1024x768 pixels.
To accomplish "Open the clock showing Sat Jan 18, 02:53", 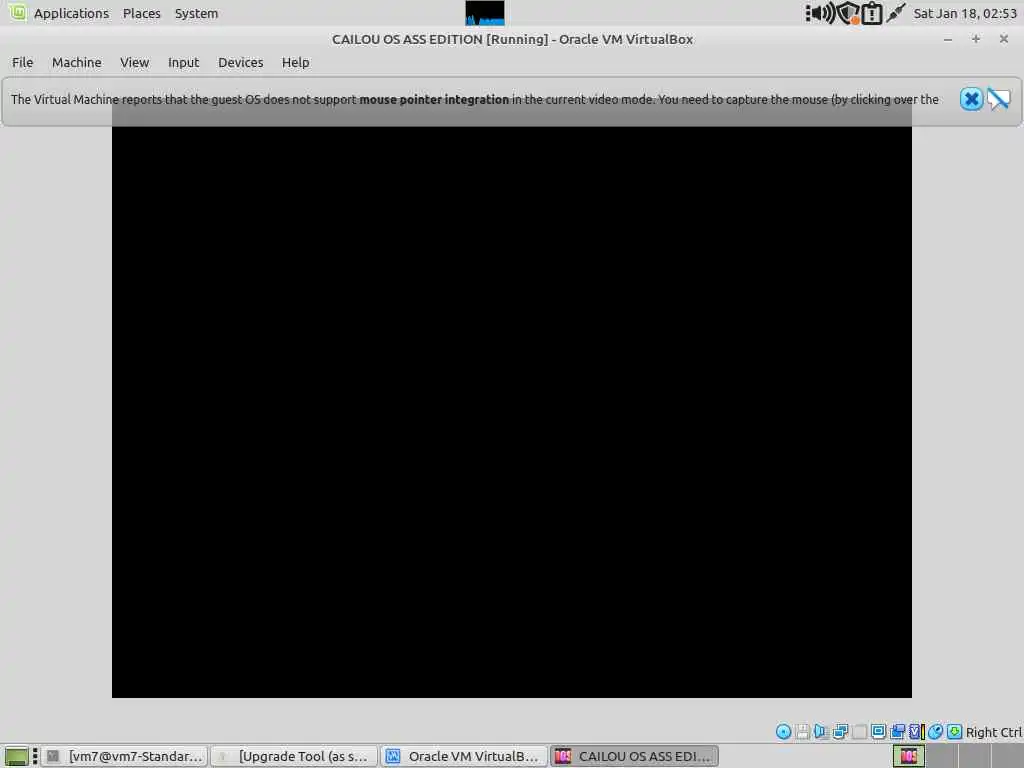I will (965, 13).
